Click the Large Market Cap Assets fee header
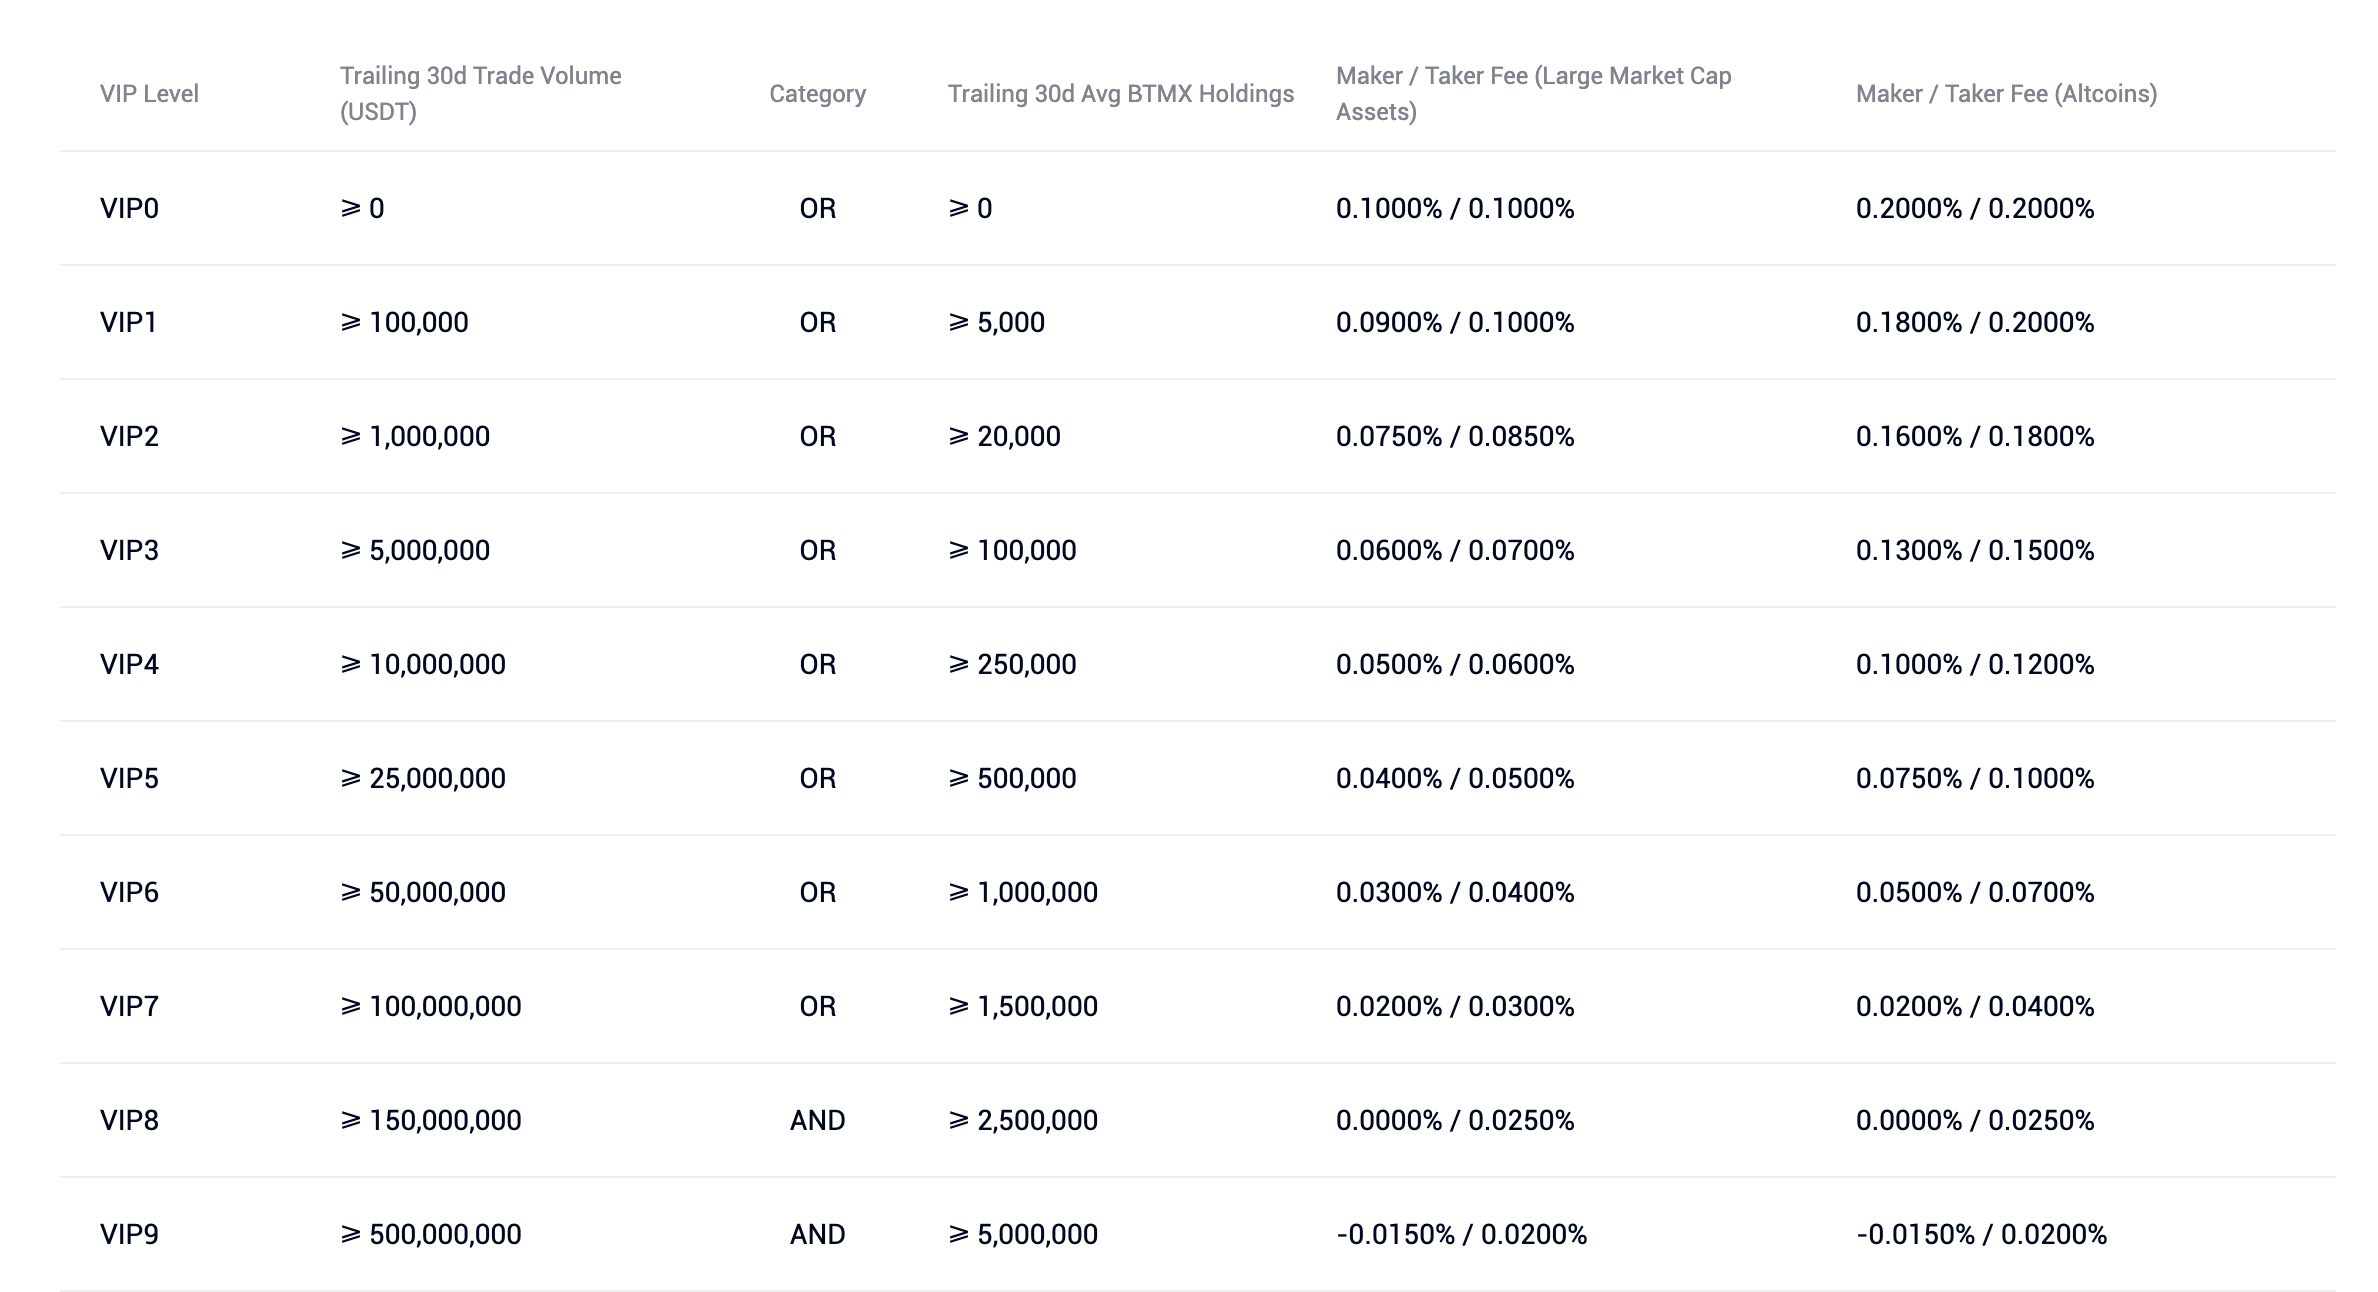This screenshot has height=1292, width=2378. click(1533, 94)
